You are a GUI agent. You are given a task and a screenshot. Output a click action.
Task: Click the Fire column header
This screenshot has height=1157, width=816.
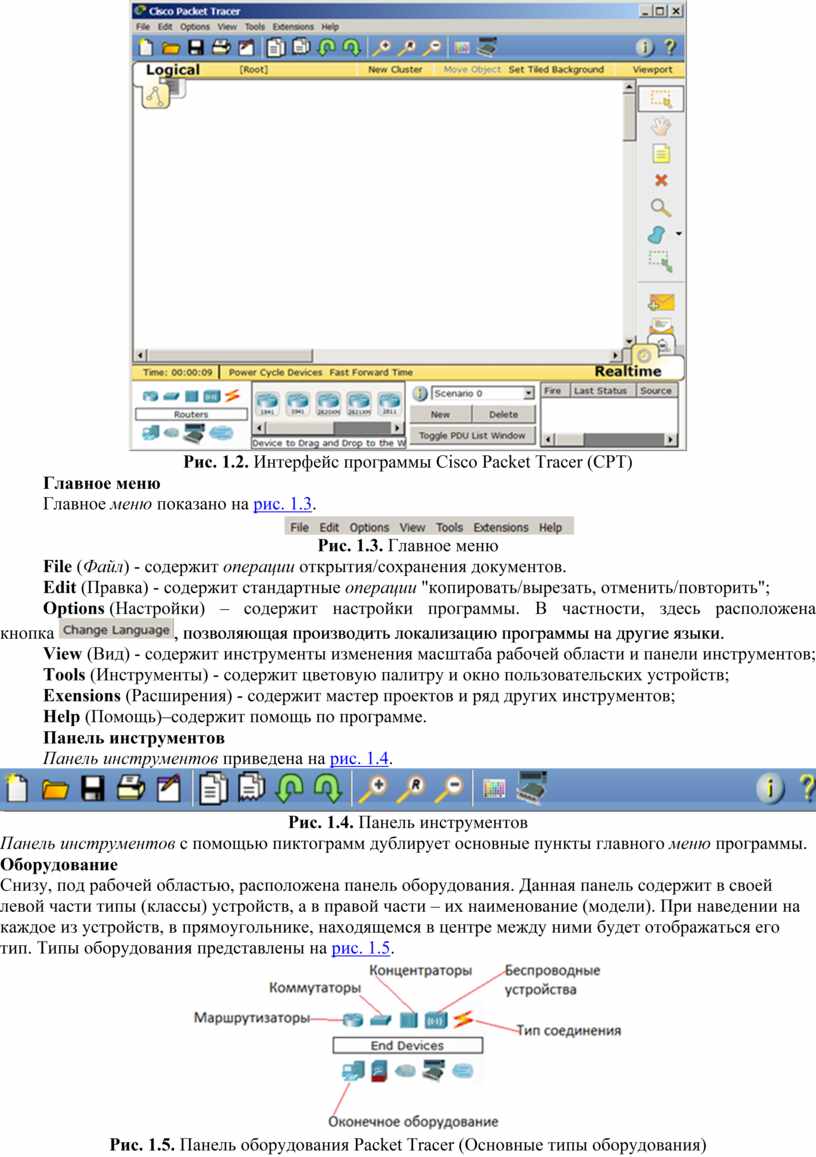coord(553,390)
